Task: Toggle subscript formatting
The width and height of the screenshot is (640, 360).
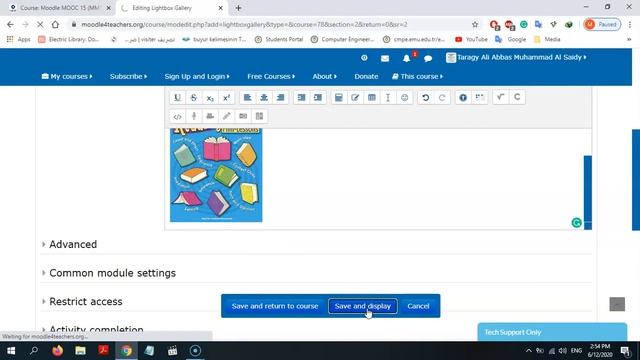Action: (210, 98)
